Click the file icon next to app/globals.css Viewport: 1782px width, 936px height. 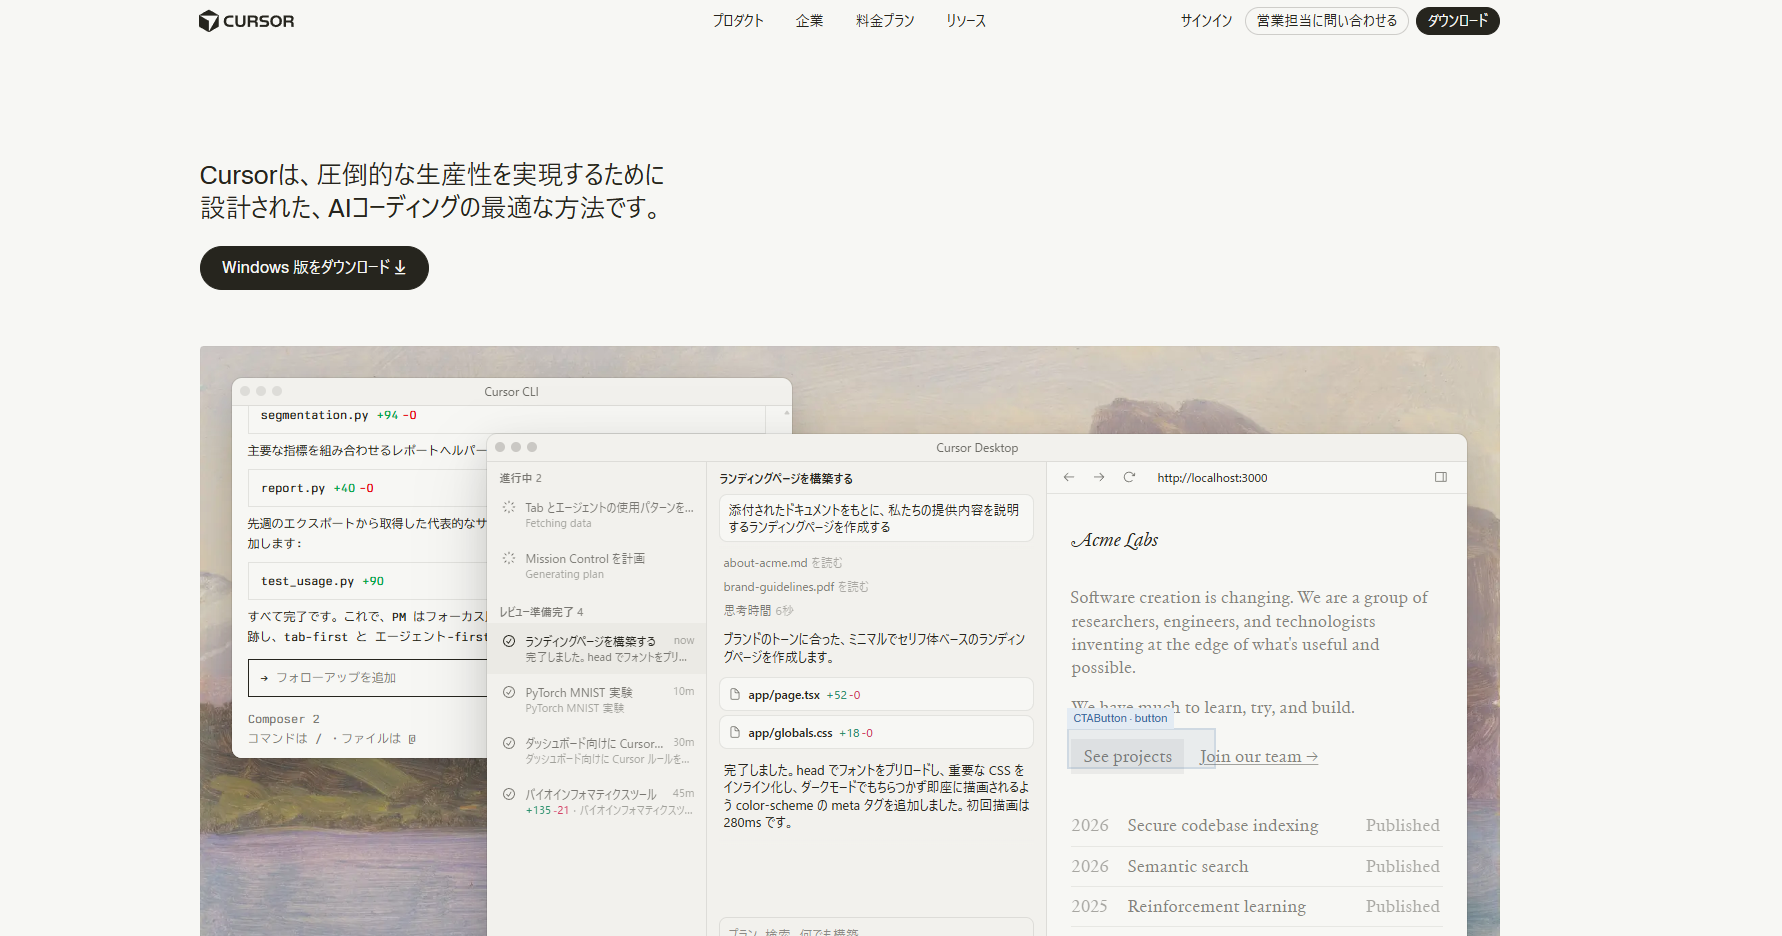coord(735,733)
